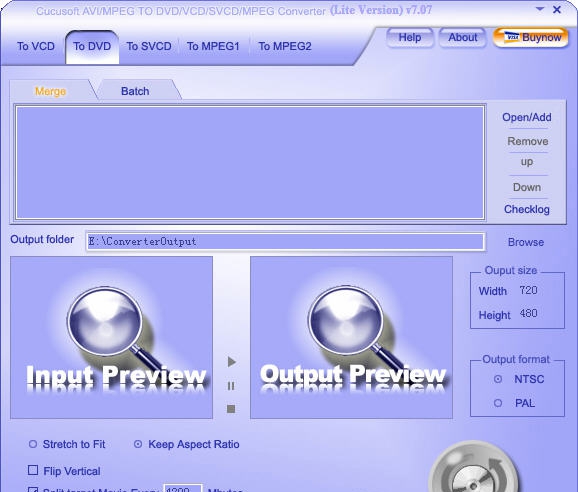
Task: Click the Output Preview pane
Action: (x=351, y=338)
